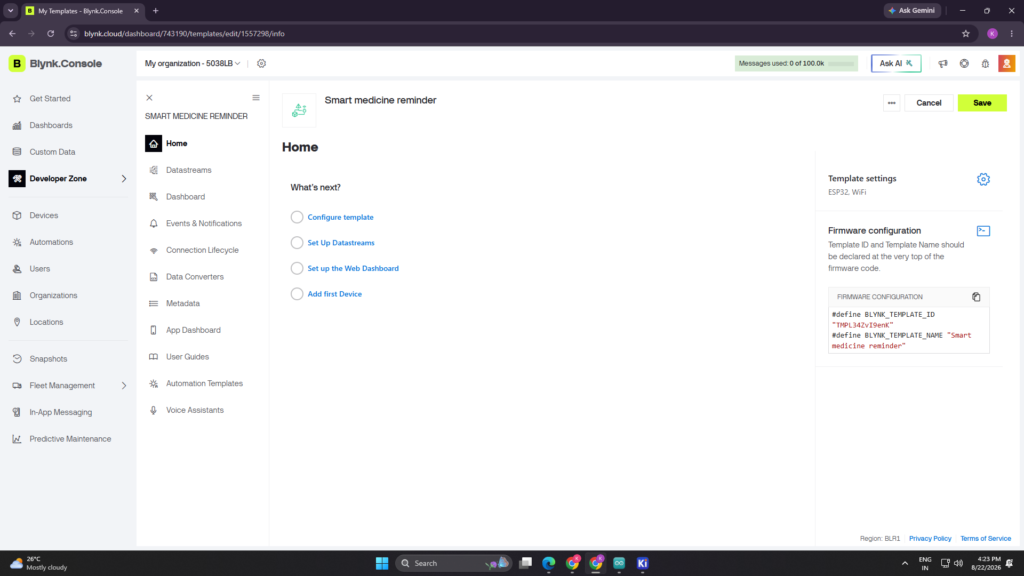This screenshot has height=576, width=1024.
Task: Collapse template menu with hamburger icon
Action: pyautogui.click(x=256, y=98)
